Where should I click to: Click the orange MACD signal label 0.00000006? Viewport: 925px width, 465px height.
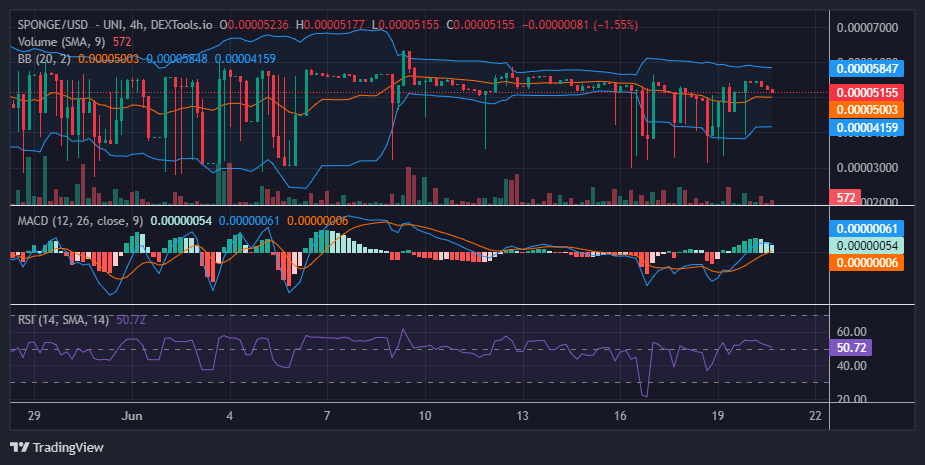tap(866, 263)
